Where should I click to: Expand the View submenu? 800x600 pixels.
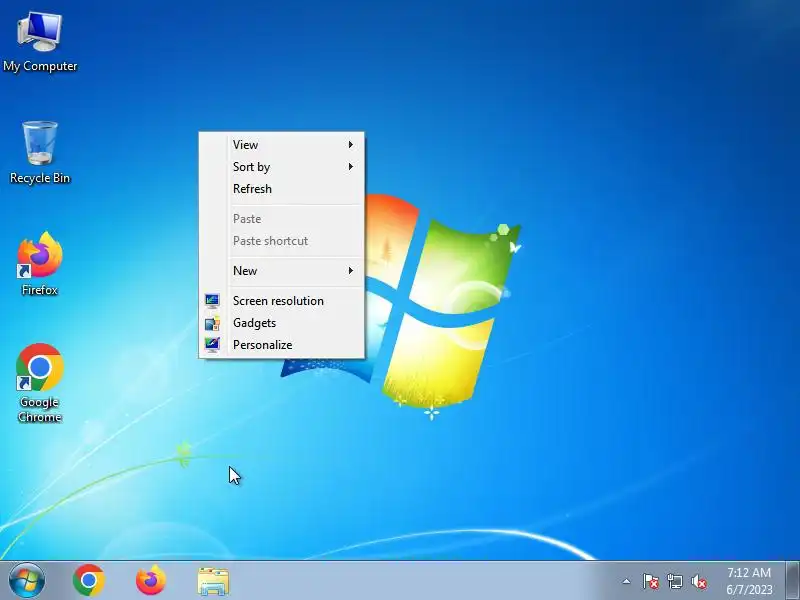point(282,145)
